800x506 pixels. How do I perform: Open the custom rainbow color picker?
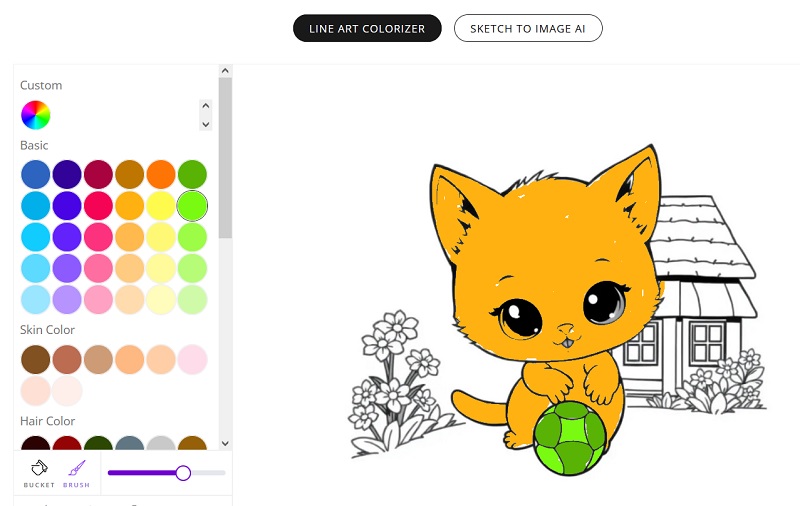[x=36, y=115]
